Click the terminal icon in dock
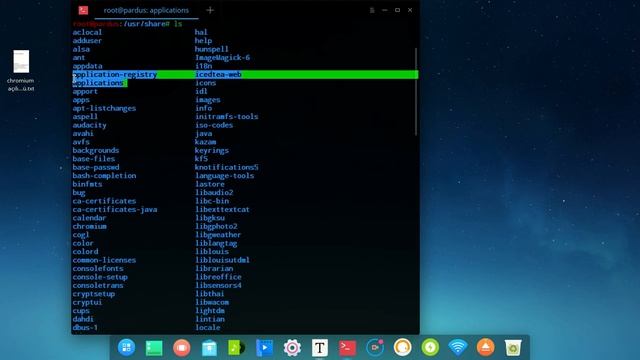The image size is (640, 360). pos(347,348)
